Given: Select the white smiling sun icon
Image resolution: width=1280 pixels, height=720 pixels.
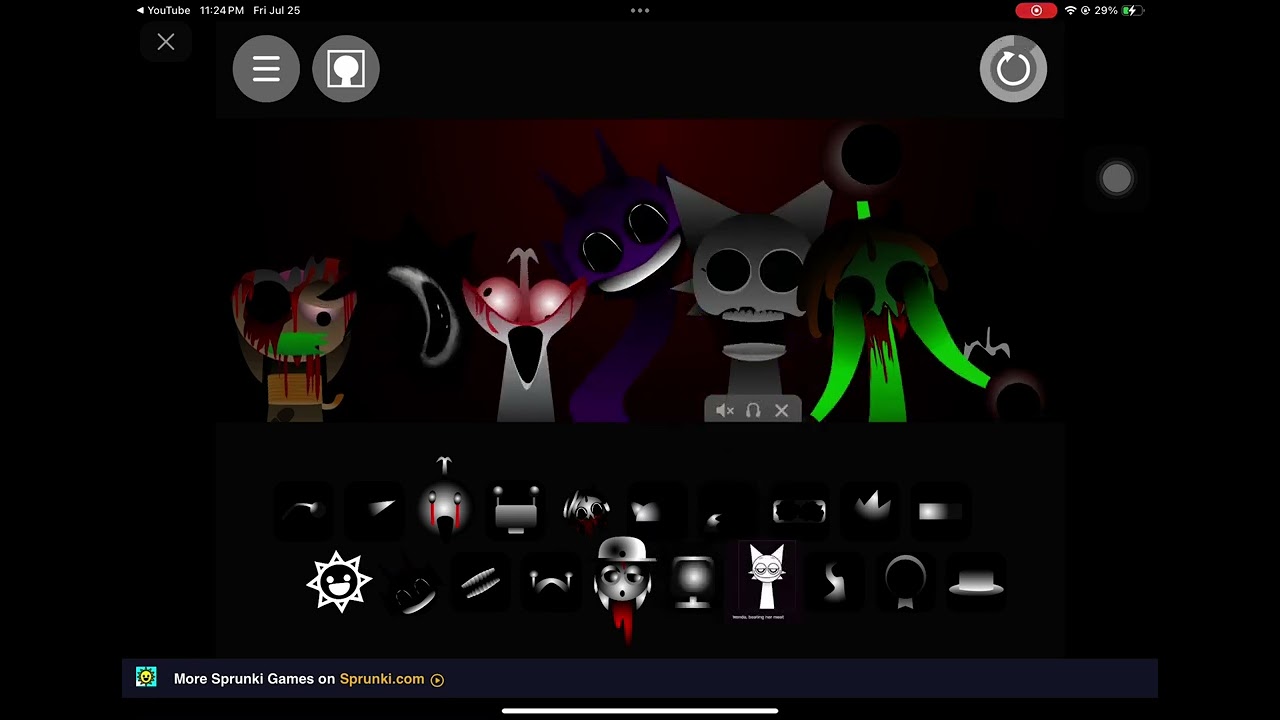Looking at the screenshot, I should click(x=339, y=581).
